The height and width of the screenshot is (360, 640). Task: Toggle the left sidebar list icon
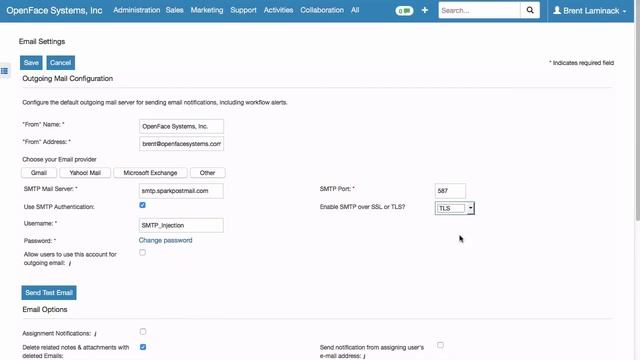pos(4,71)
